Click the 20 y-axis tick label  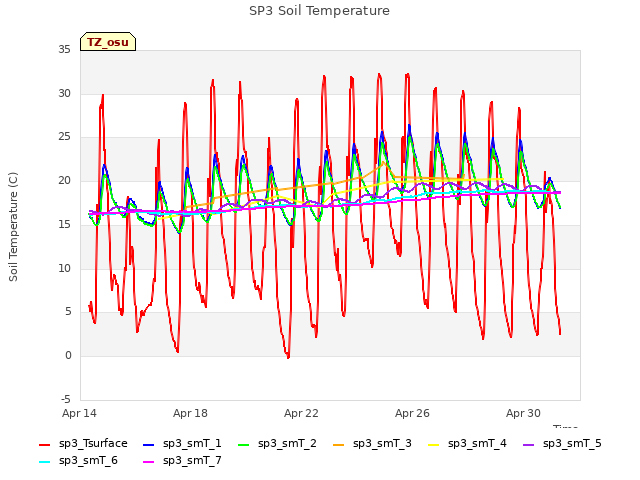64,180
